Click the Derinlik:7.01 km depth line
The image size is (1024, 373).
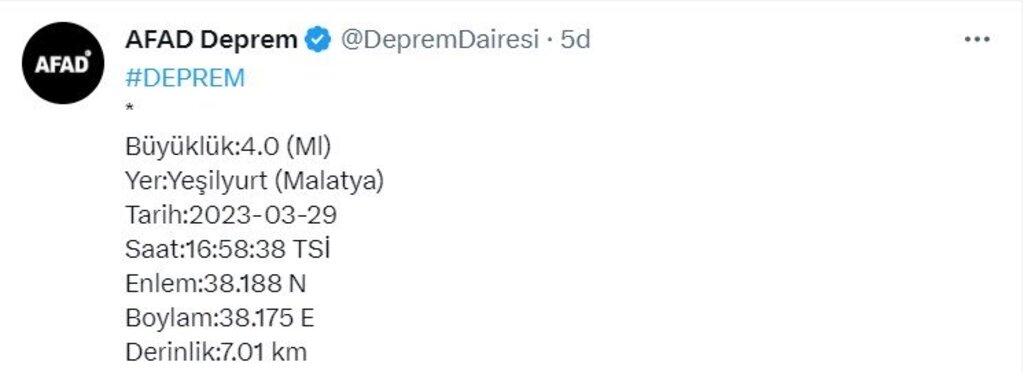pos(216,353)
